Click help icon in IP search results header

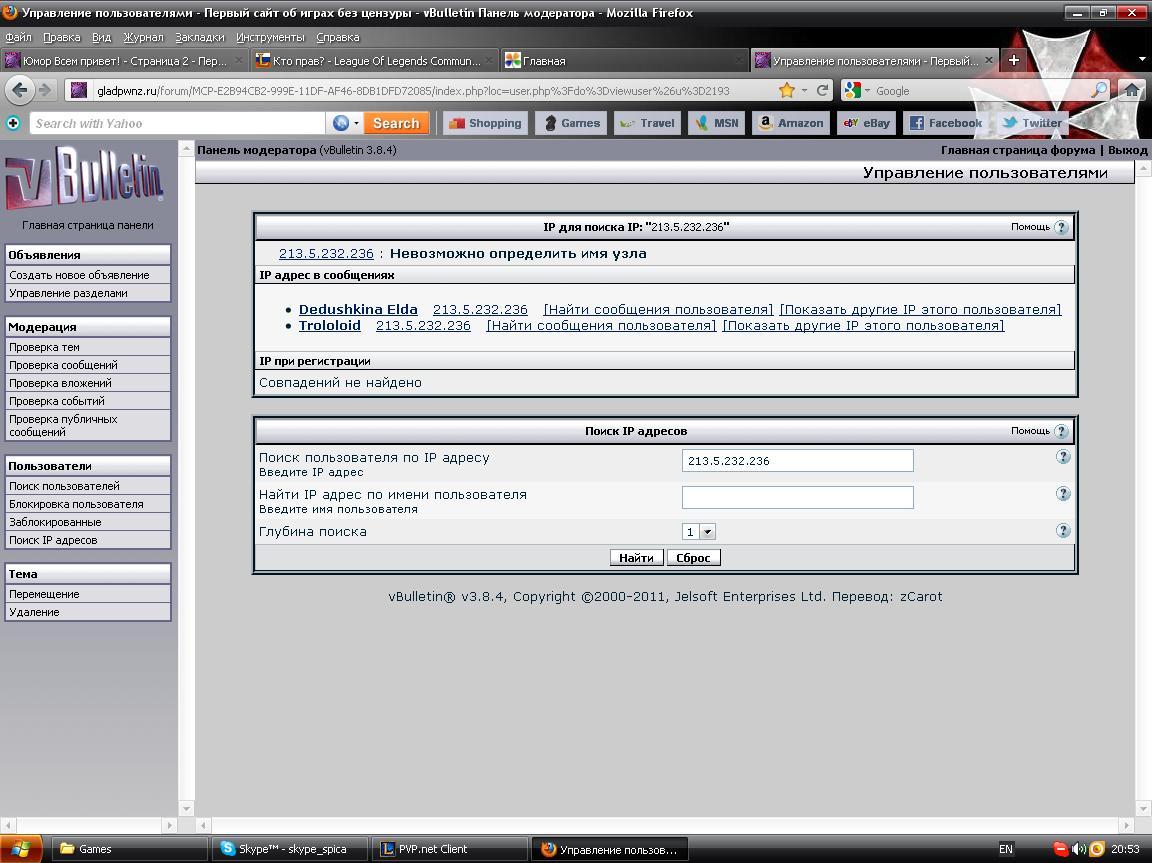(x=1062, y=227)
